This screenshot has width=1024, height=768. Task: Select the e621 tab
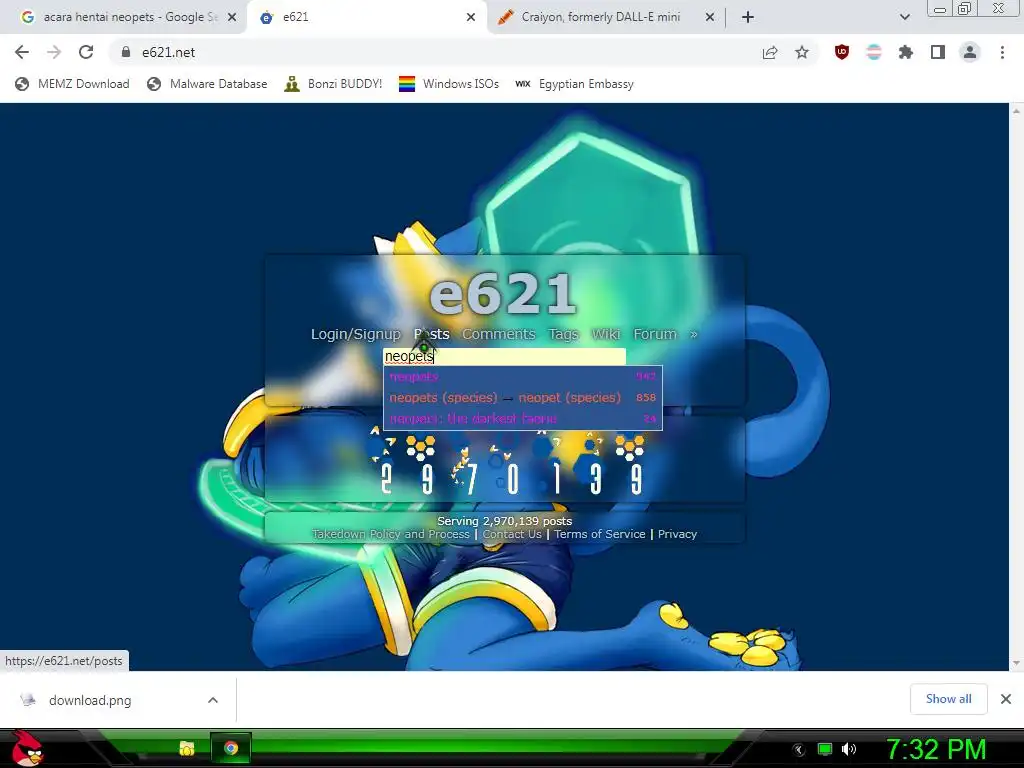[359, 17]
